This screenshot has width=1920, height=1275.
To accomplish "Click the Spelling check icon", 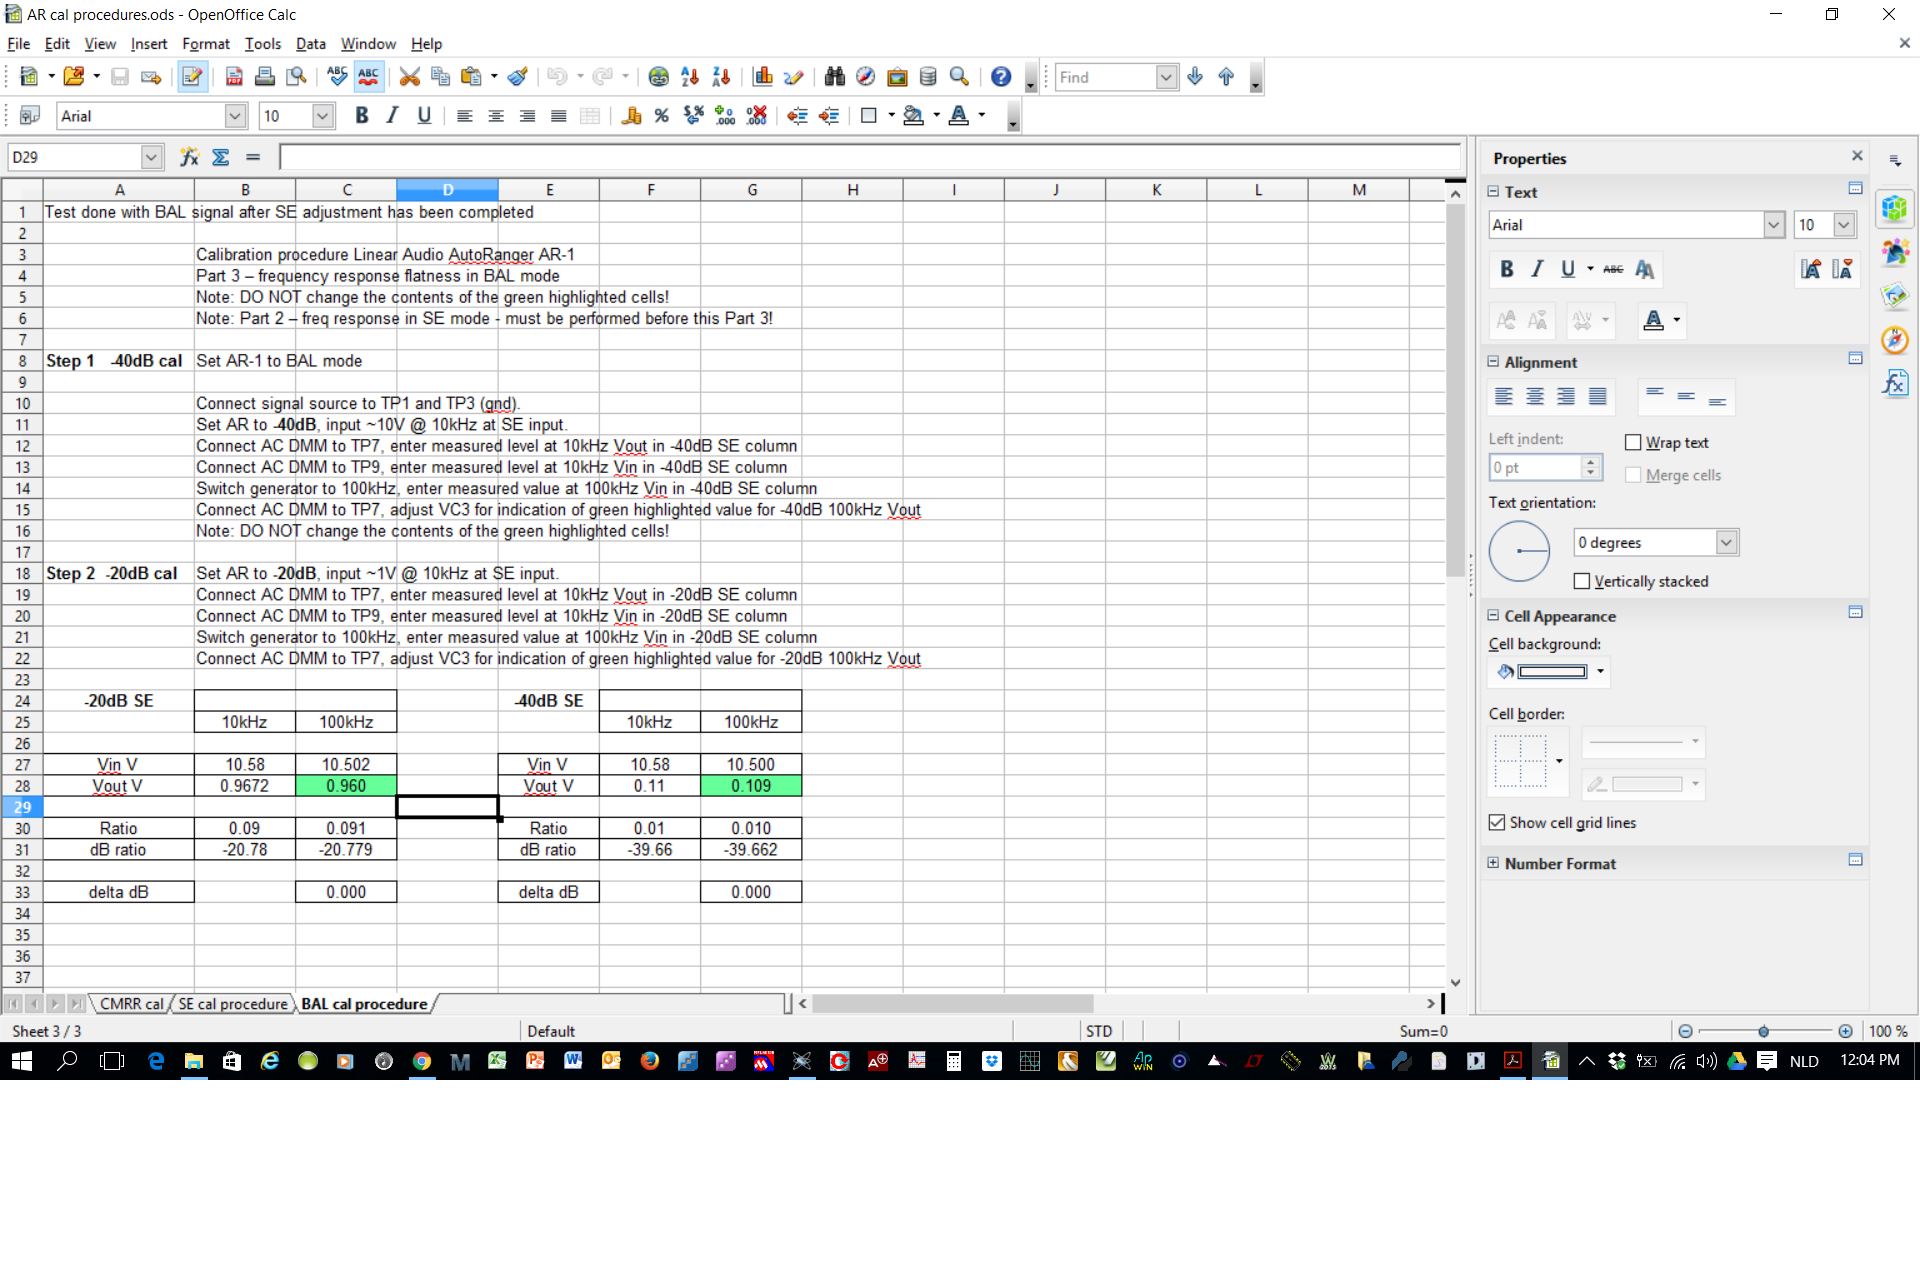I will 337,77.
